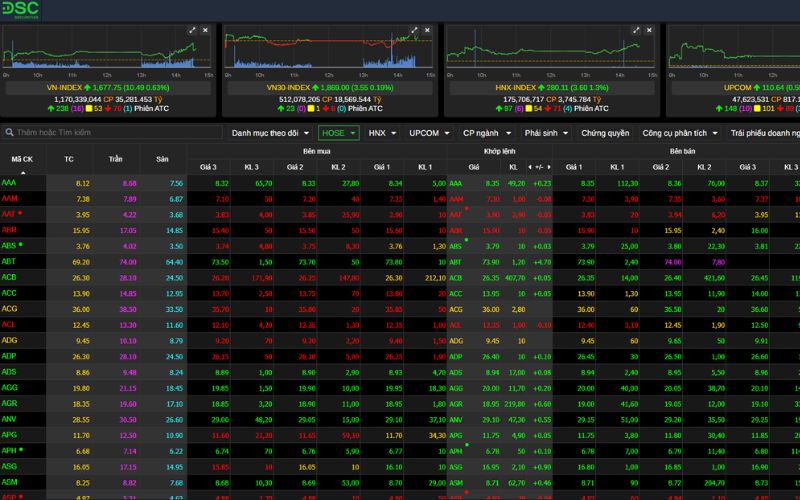Open the Danh mục theo dõi dropdown

point(270,133)
